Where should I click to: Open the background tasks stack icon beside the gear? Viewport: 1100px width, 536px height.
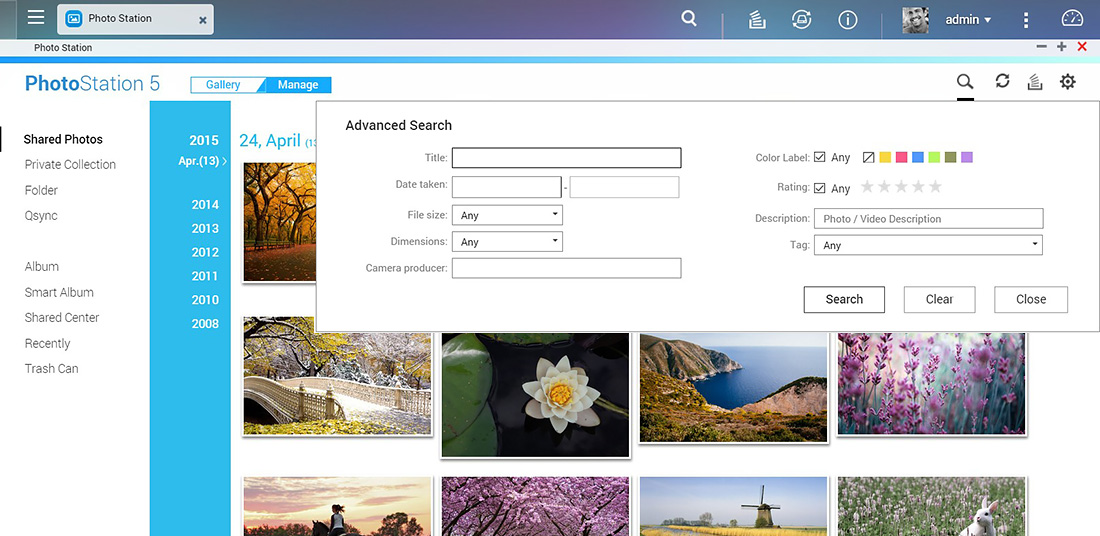coord(1034,82)
